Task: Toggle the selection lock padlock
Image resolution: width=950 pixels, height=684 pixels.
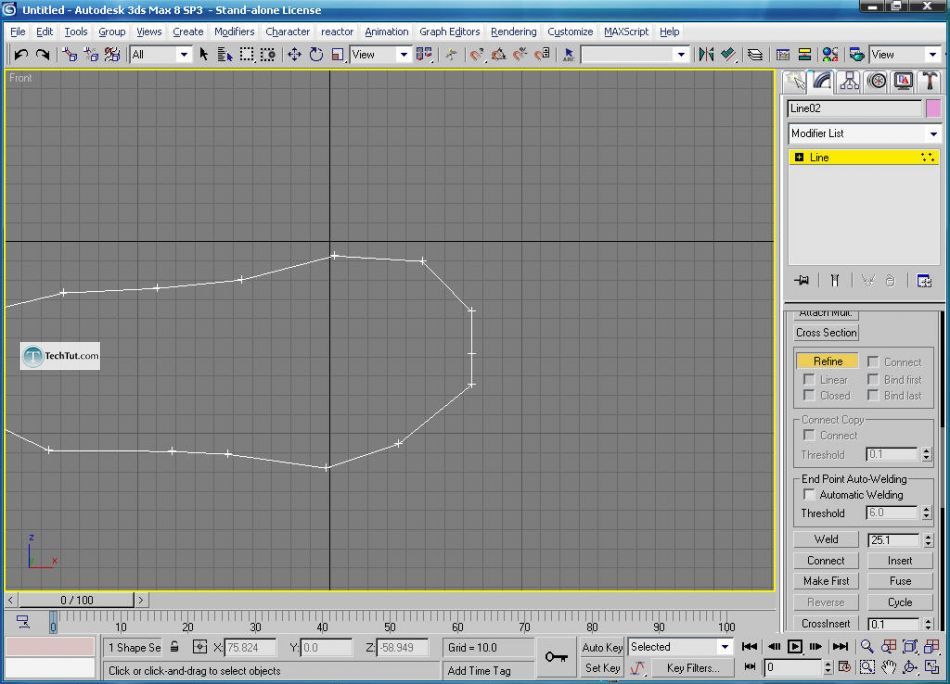Action: (x=175, y=647)
